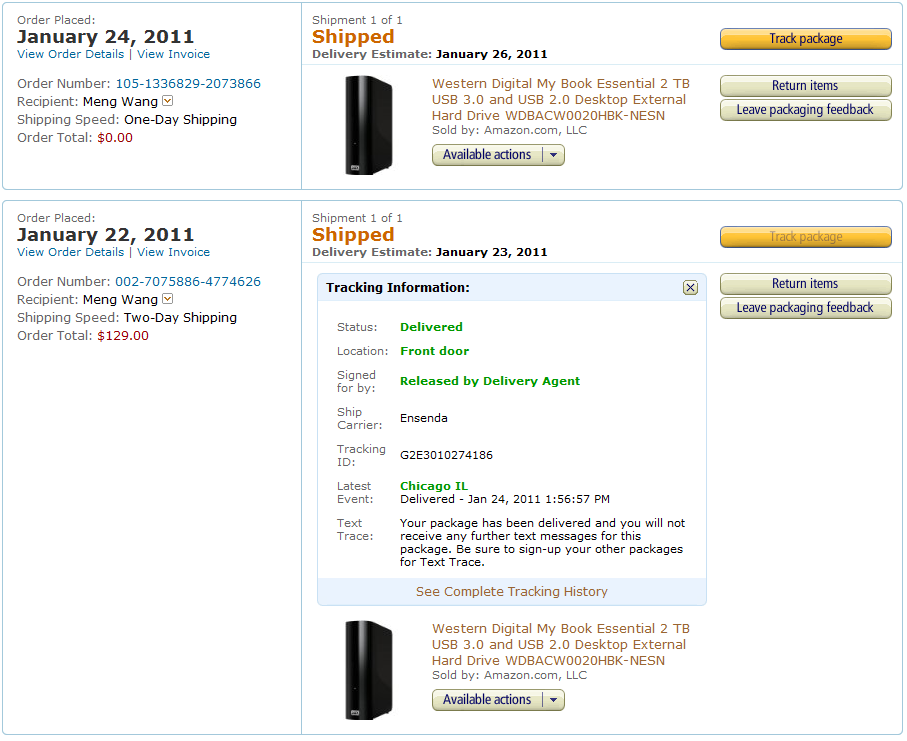Close the Tracking Information popup
The width and height of the screenshot is (907, 741).
(x=690, y=287)
